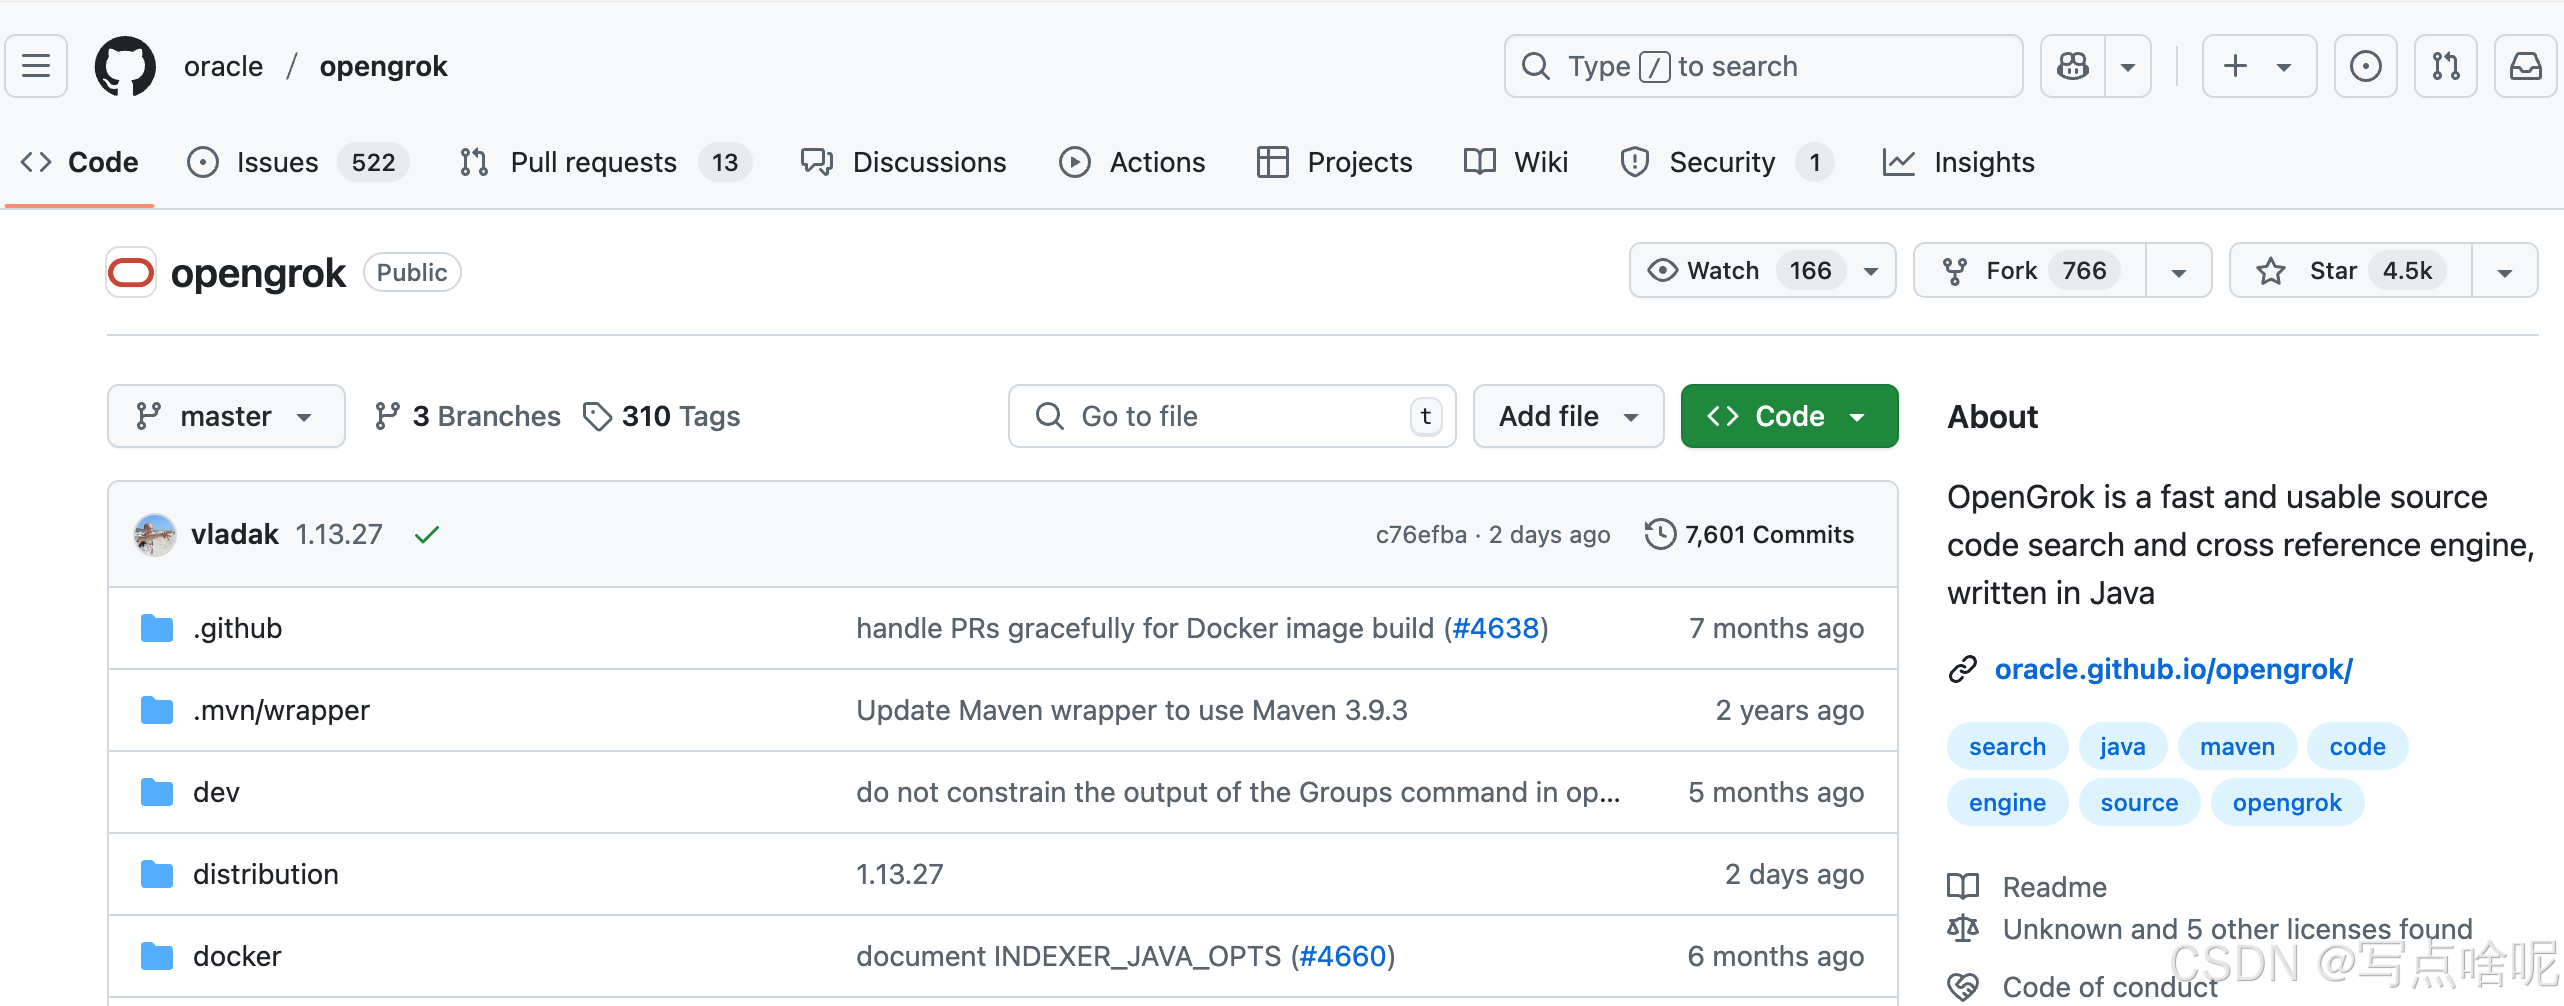
Task: Select the engine topic tag
Action: [2007, 802]
